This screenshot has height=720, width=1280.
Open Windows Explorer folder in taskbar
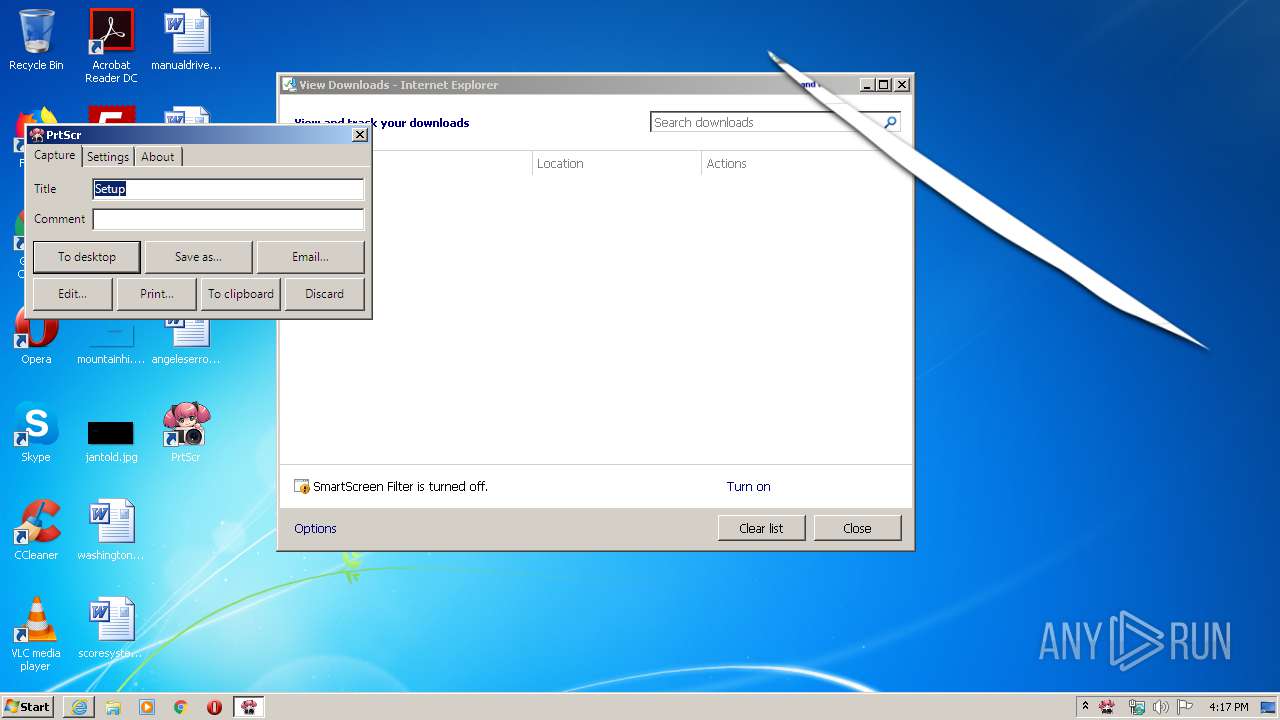pyautogui.click(x=113, y=707)
